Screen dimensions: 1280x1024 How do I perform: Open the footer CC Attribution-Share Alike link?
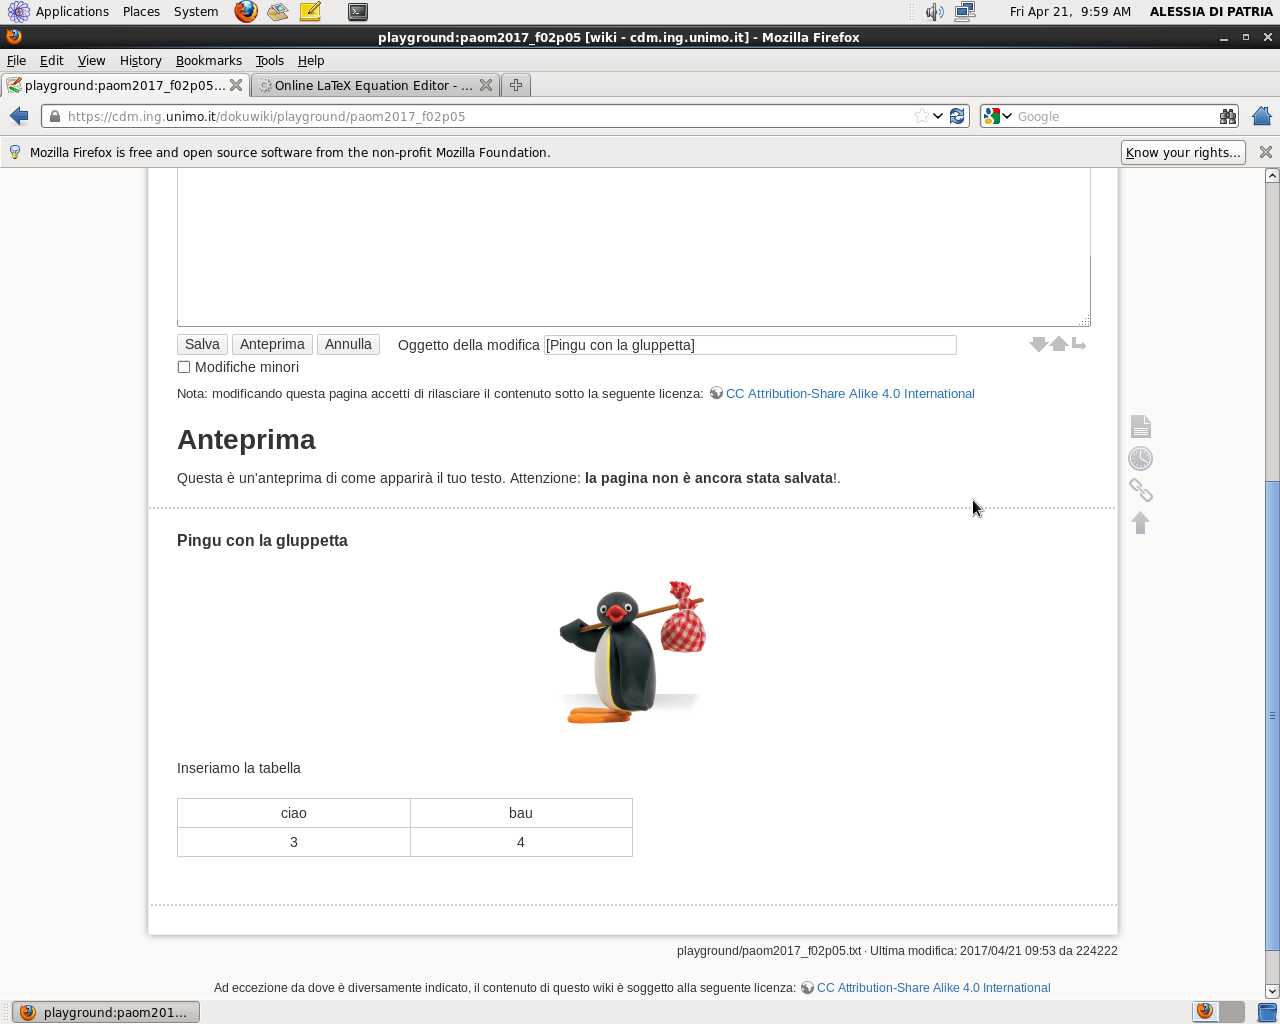(933, 987)
